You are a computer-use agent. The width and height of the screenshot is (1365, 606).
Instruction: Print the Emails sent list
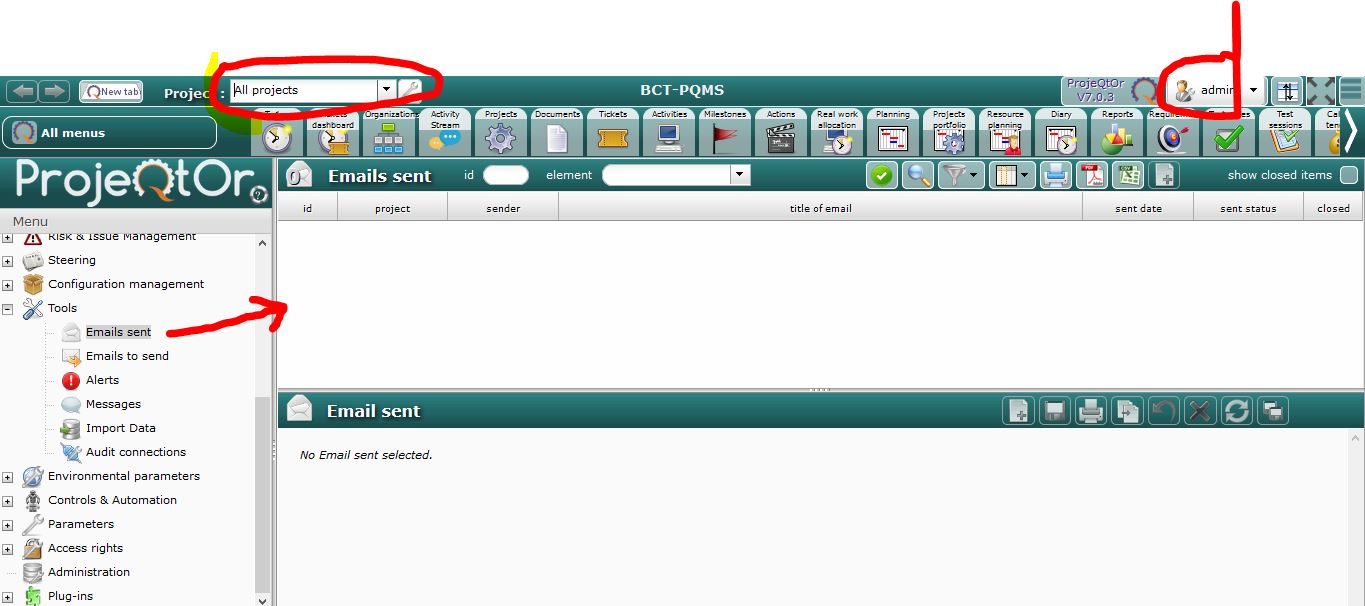click(x=1054, y=175)
